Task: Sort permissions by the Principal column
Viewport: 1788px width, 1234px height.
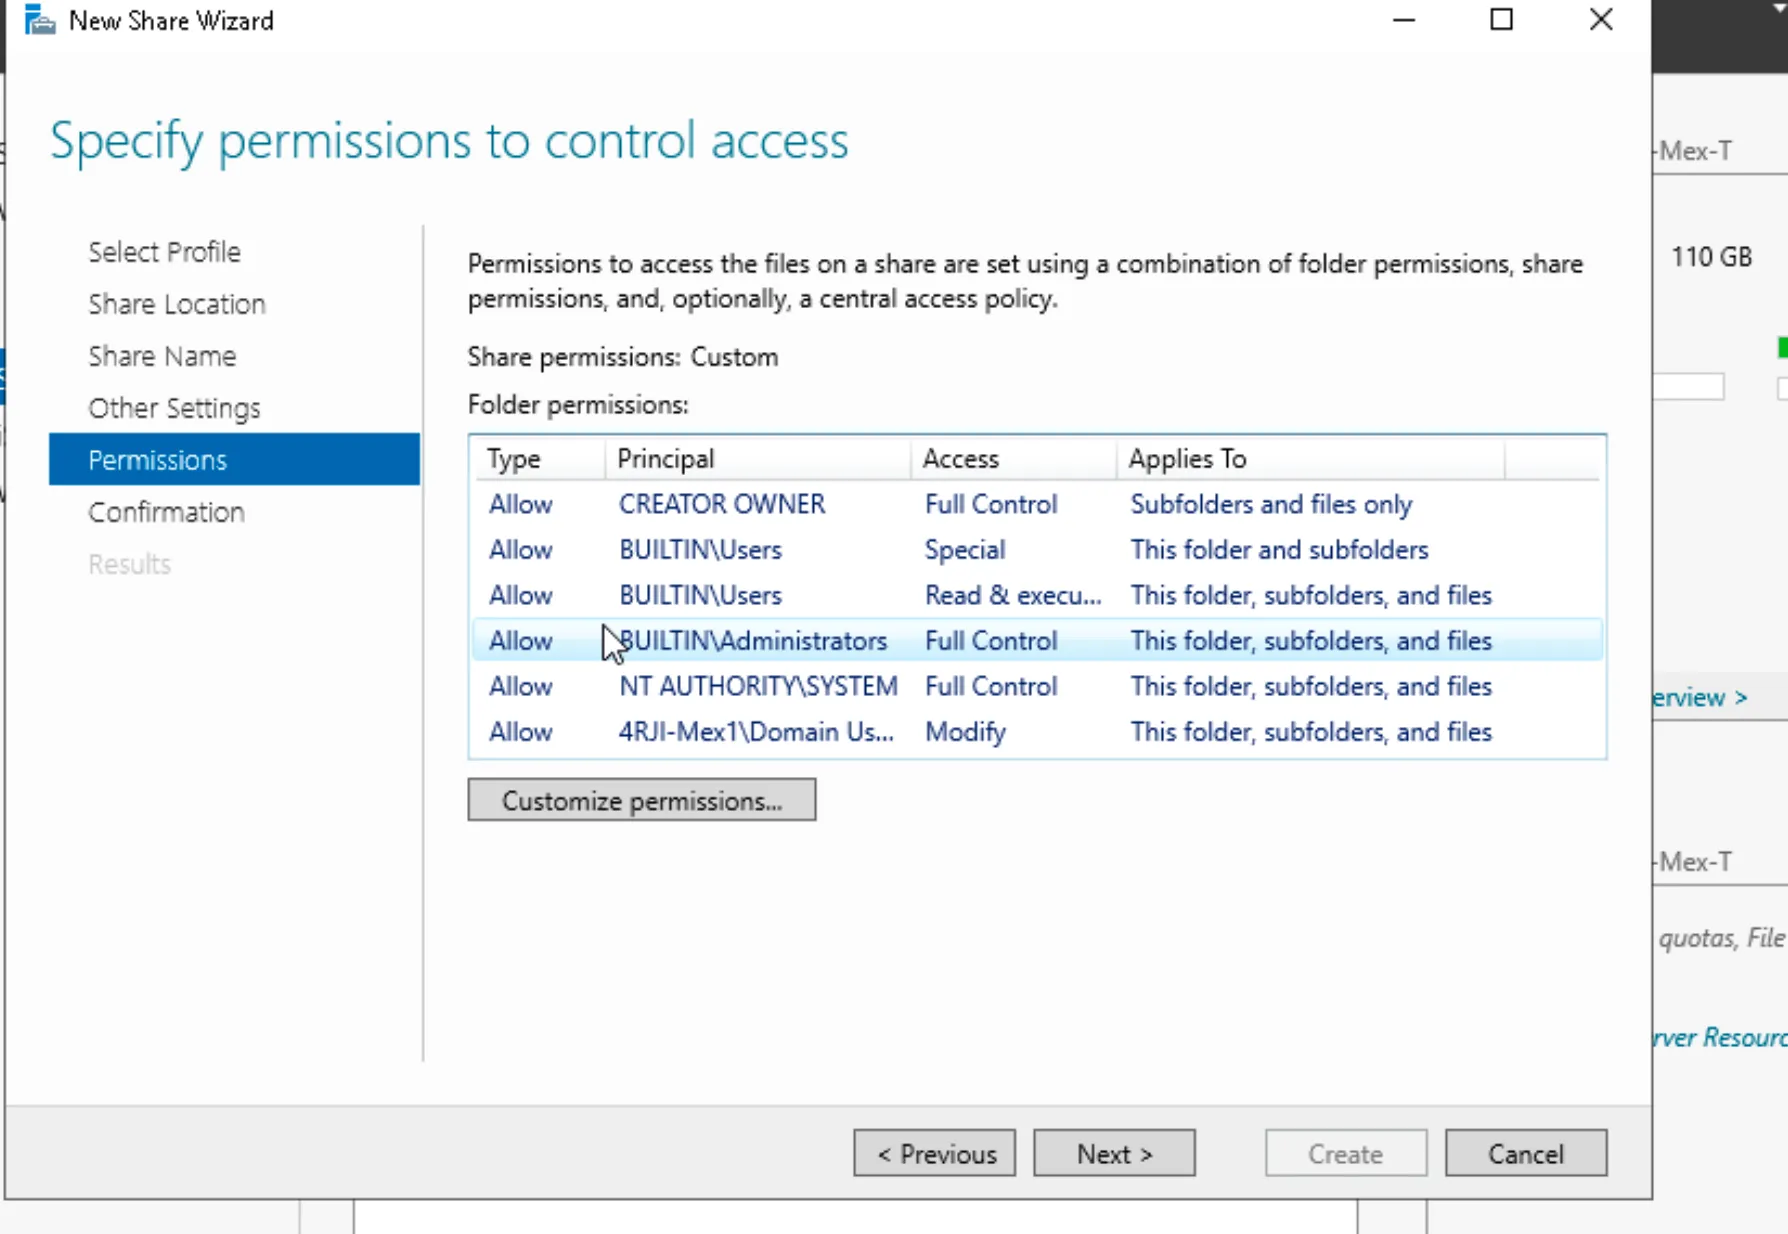Action: point(665,458)
